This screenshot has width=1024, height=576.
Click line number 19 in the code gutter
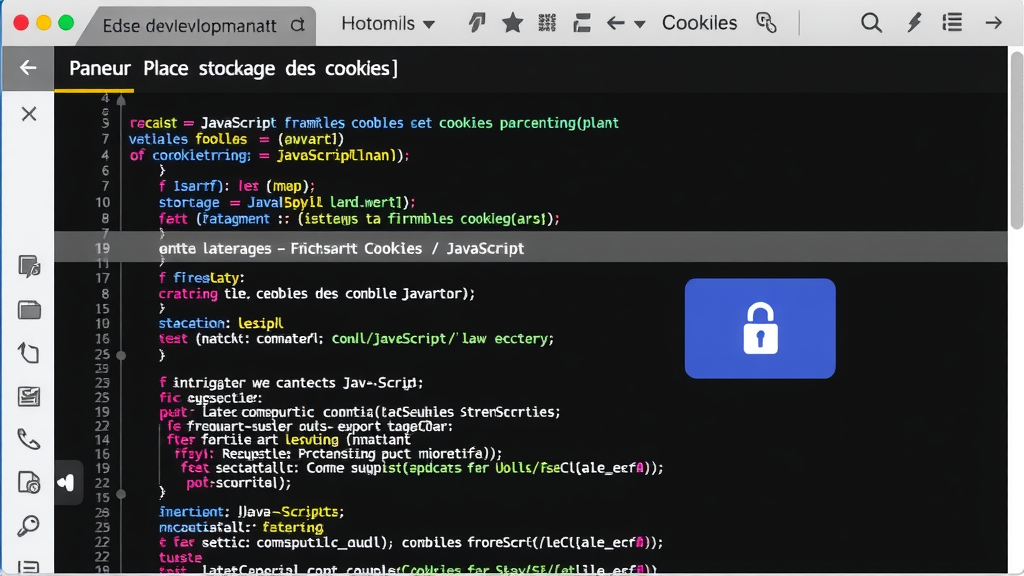[x=105, y=248]
